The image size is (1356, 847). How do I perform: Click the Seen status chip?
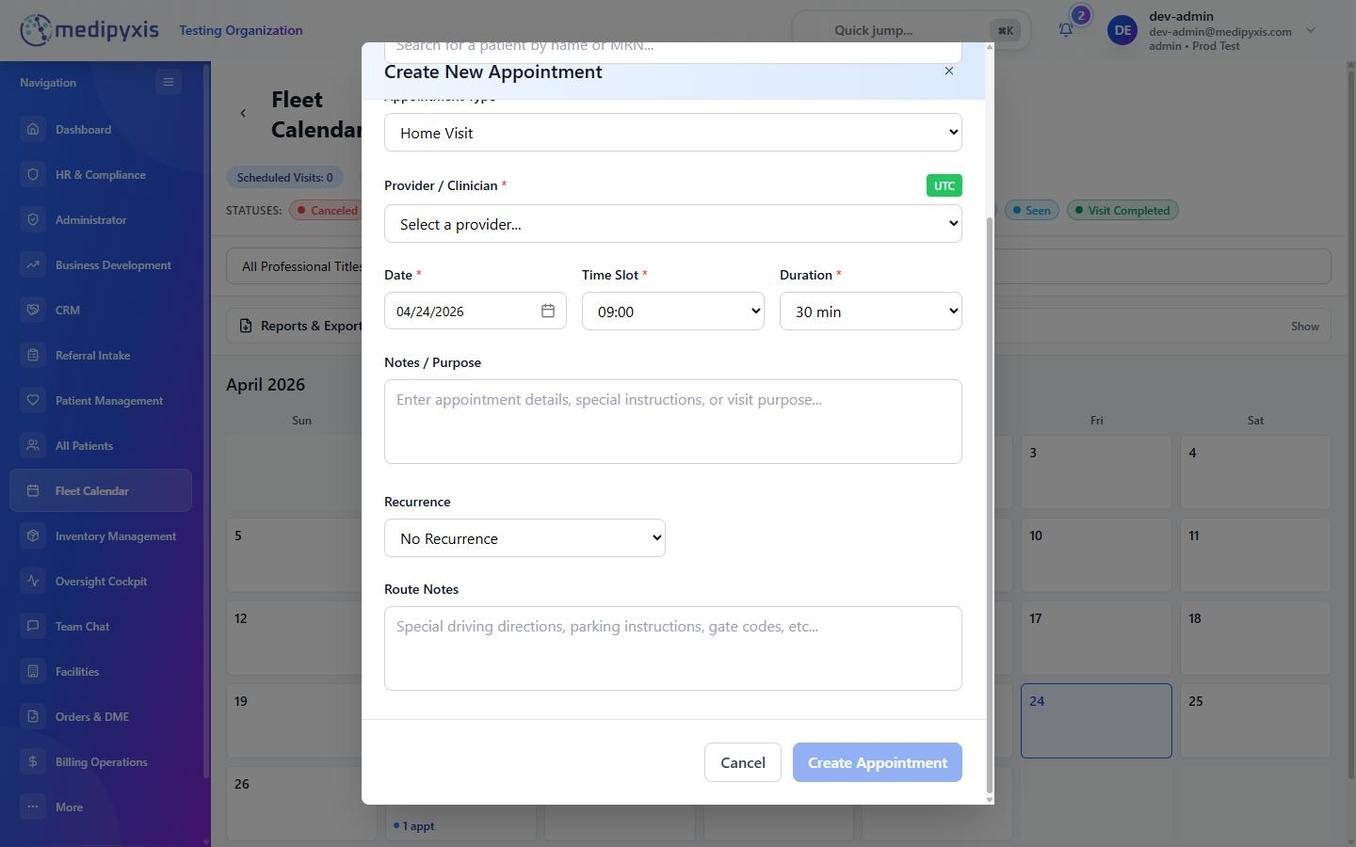(1032, 210)
